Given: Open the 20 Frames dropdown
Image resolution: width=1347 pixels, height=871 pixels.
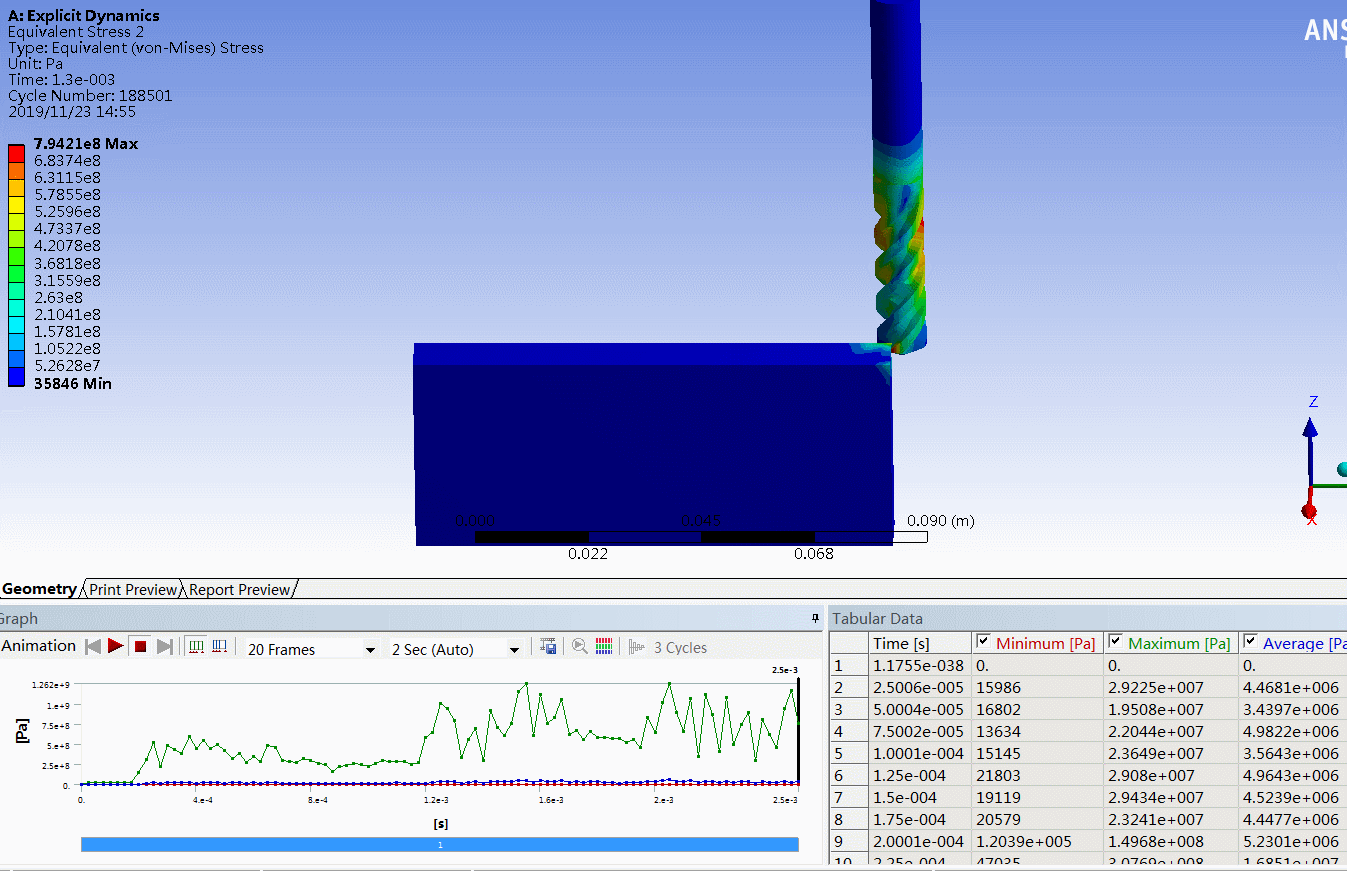Looking at the screenshot, I should (x=370, y=650).
